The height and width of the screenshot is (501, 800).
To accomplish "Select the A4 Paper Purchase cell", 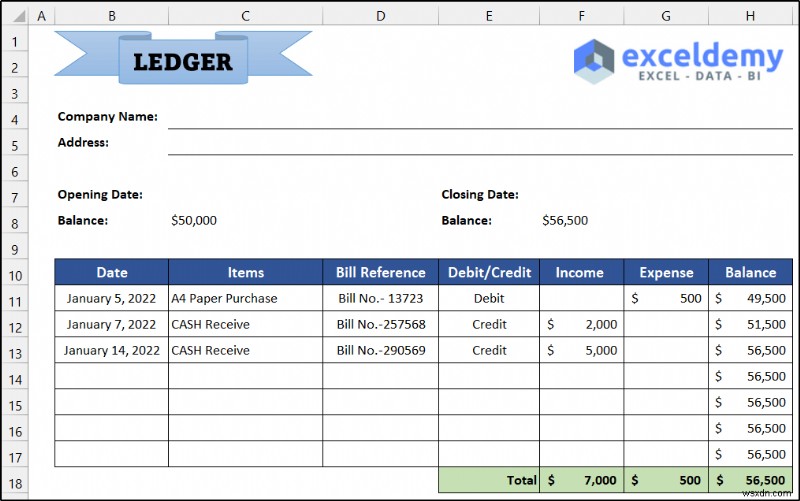I will (245, 298).
